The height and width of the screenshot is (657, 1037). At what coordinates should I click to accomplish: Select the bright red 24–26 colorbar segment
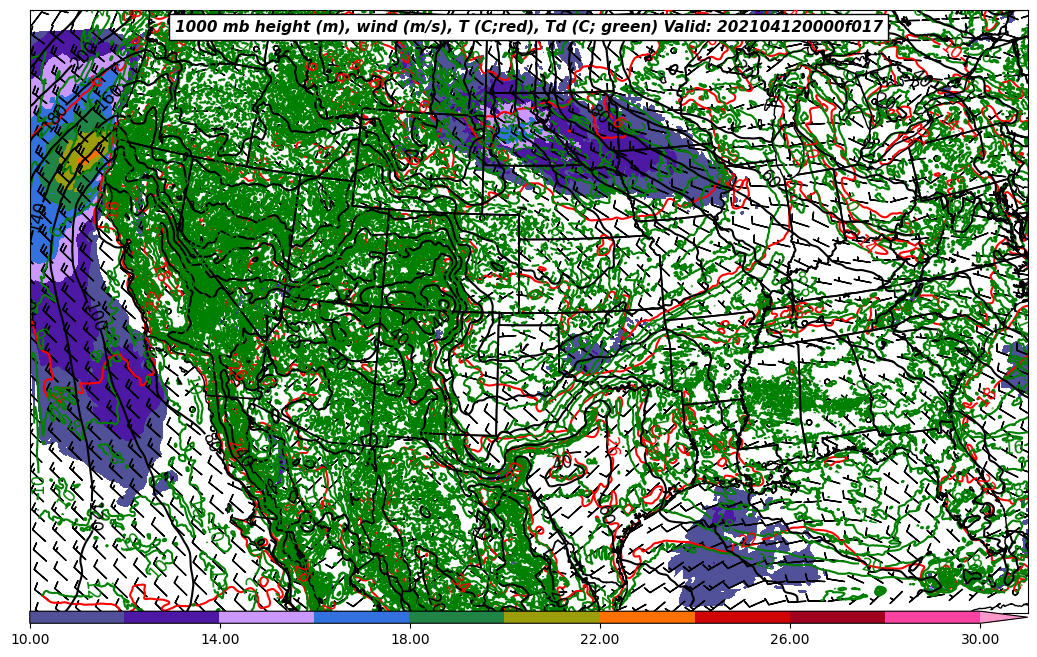[x=742, y=617]
